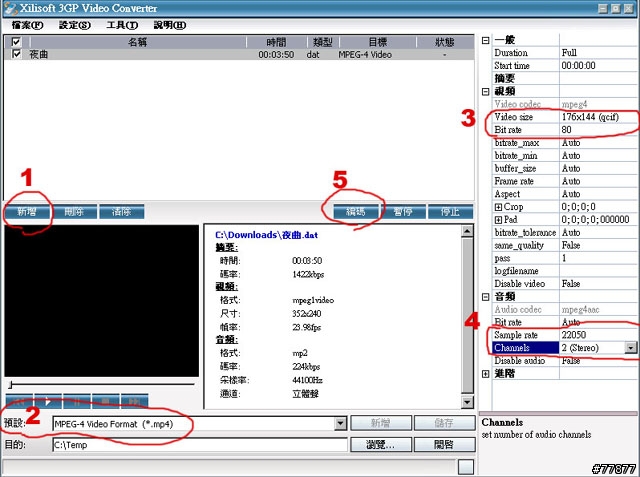Image resolution: width=640 pixels, height=477 pixels.
Task: Click the file info scrollbar up arrow
Action: tap(467, 231)
